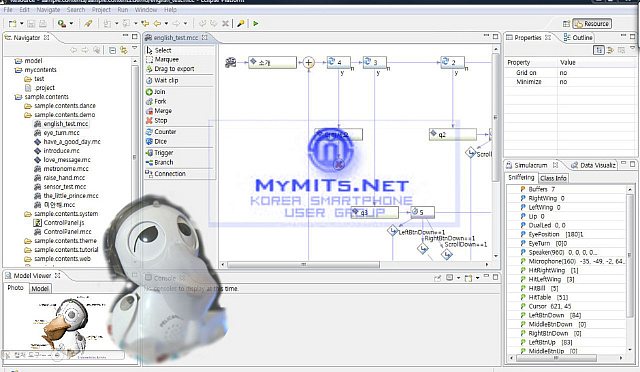The image size is (640, 372).
Task: Click the start robot node in diagram
Action: tap(231, 62)
